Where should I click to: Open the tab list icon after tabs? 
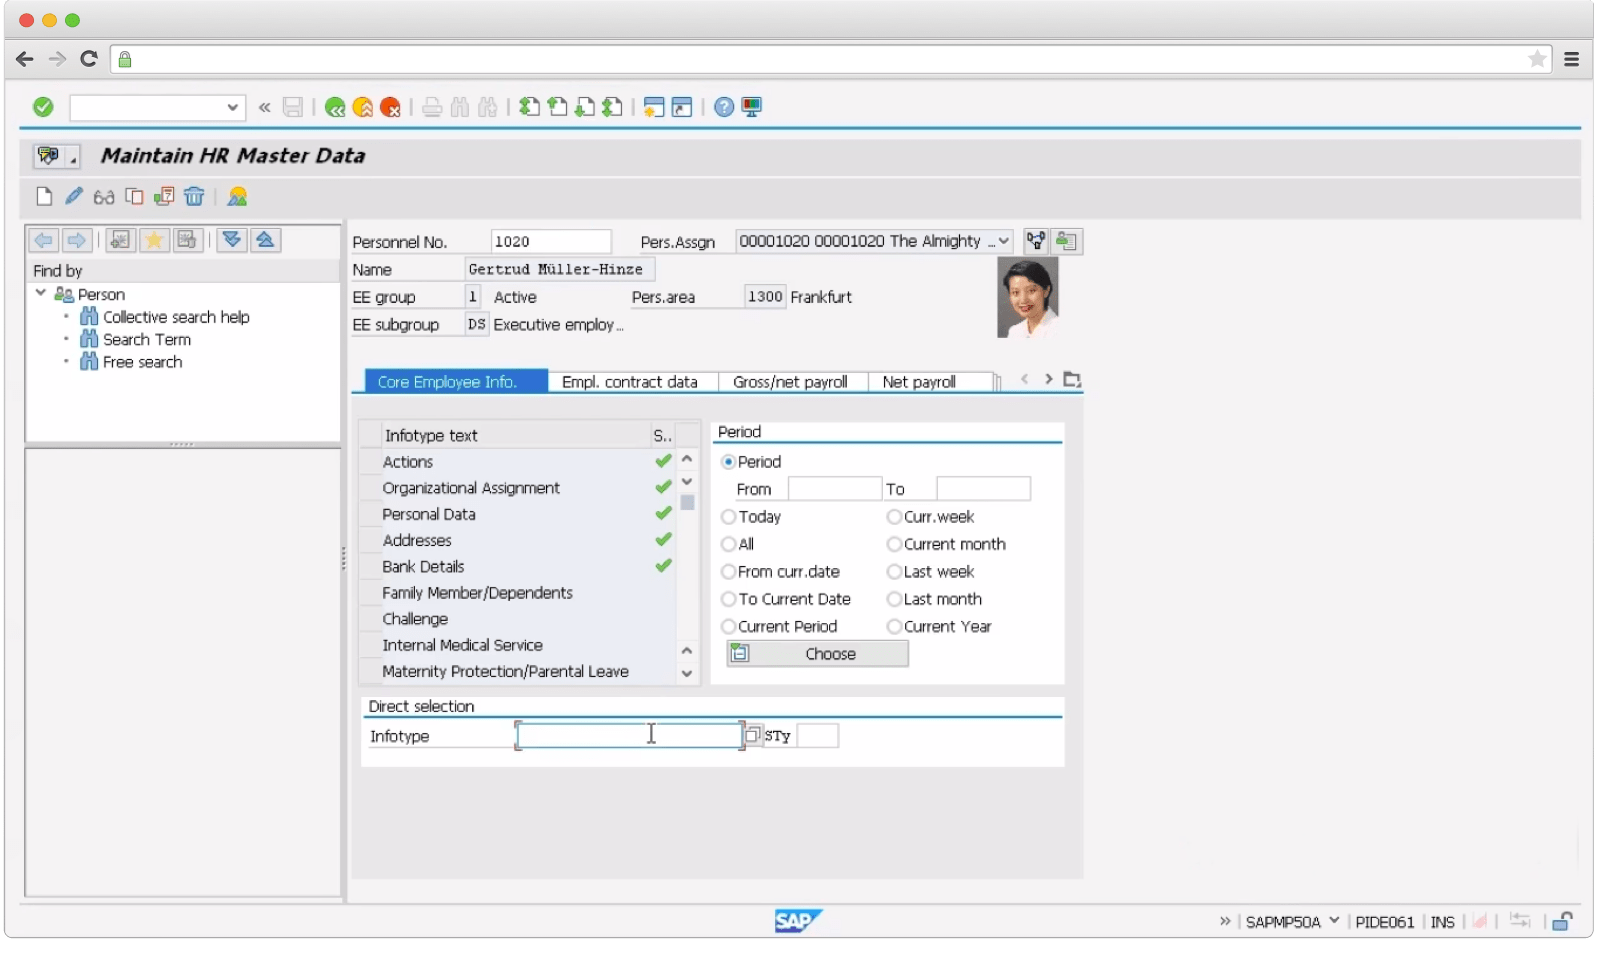(1072, 379)
